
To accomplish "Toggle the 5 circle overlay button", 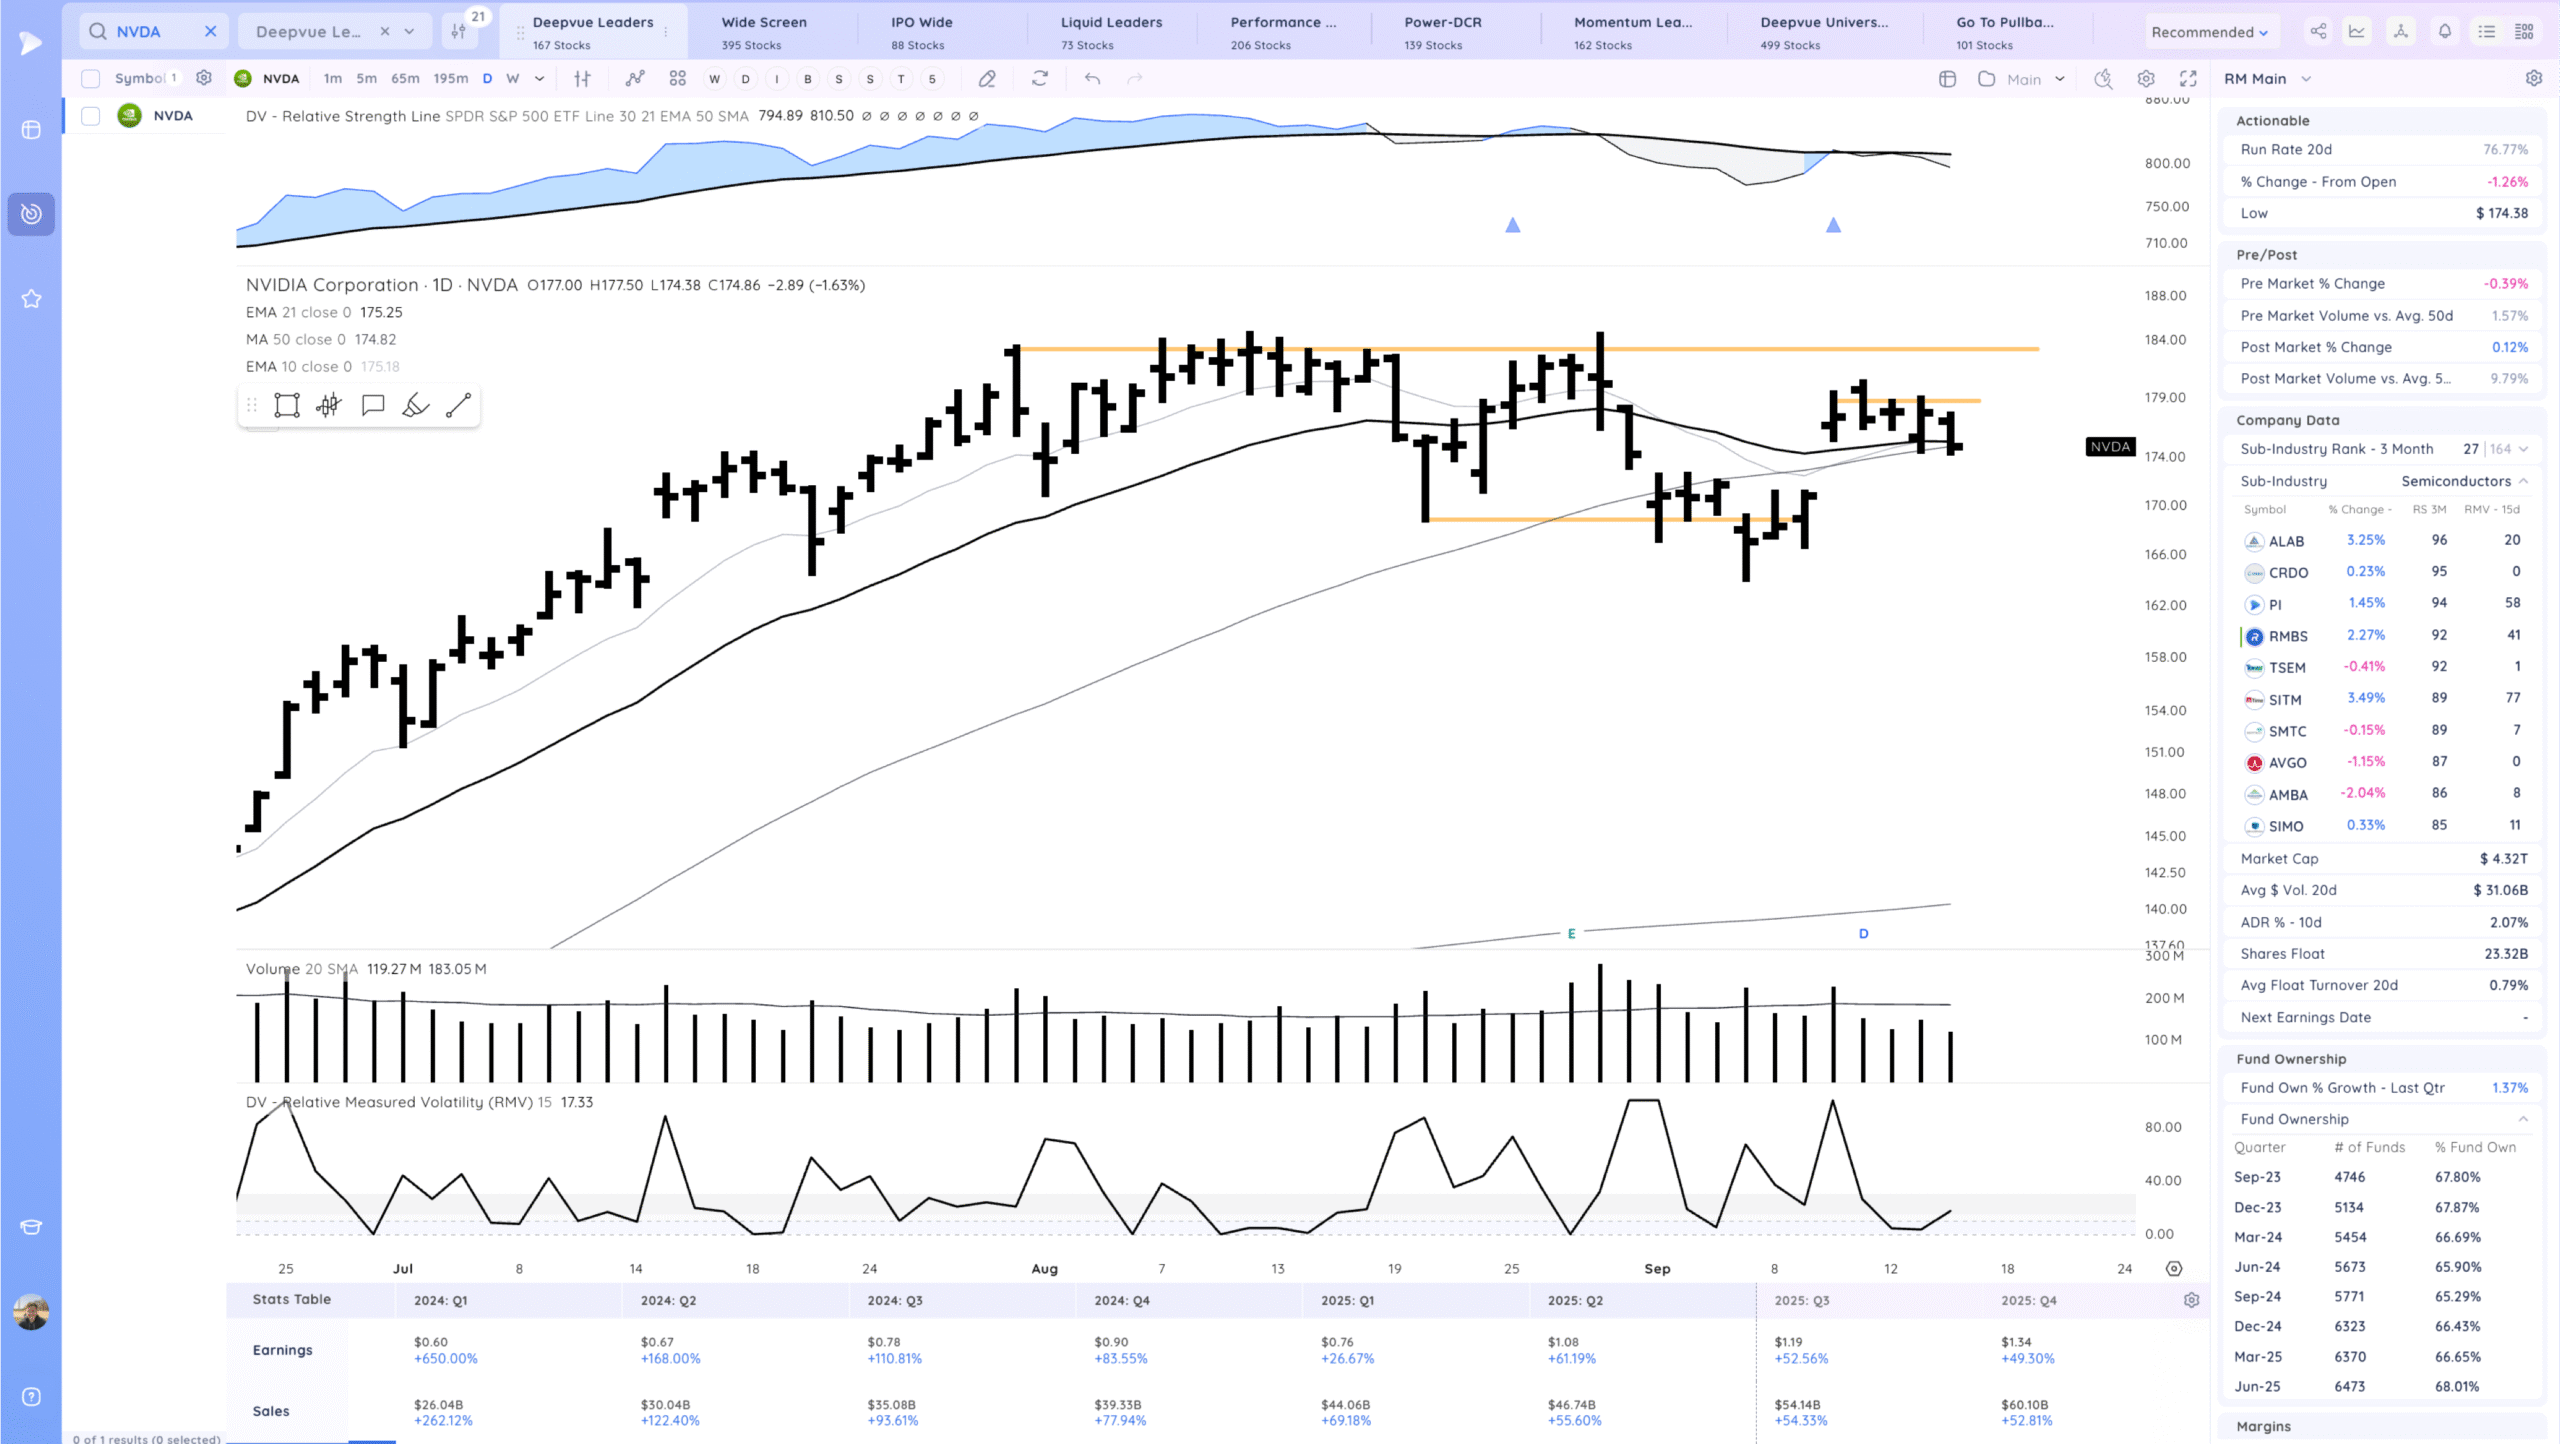I will 932,79.
